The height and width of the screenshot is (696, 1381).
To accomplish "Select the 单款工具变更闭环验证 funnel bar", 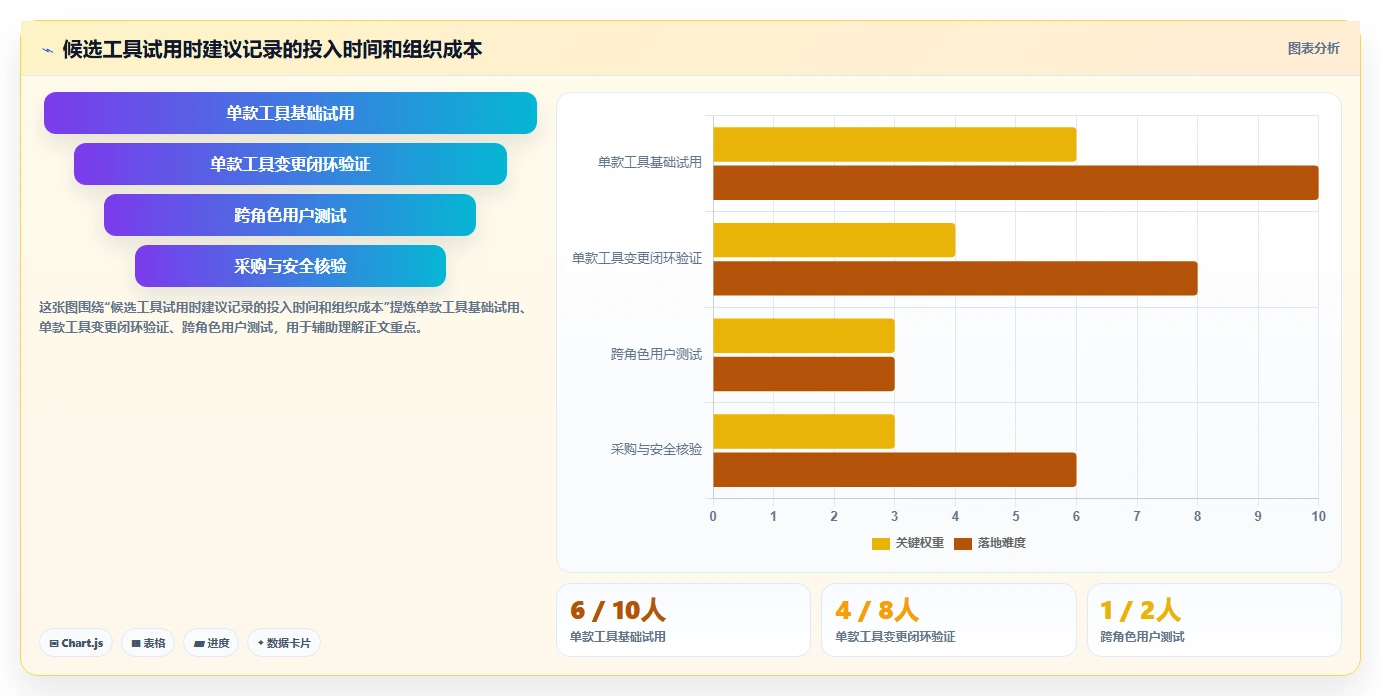I will [x=290, y=164].
